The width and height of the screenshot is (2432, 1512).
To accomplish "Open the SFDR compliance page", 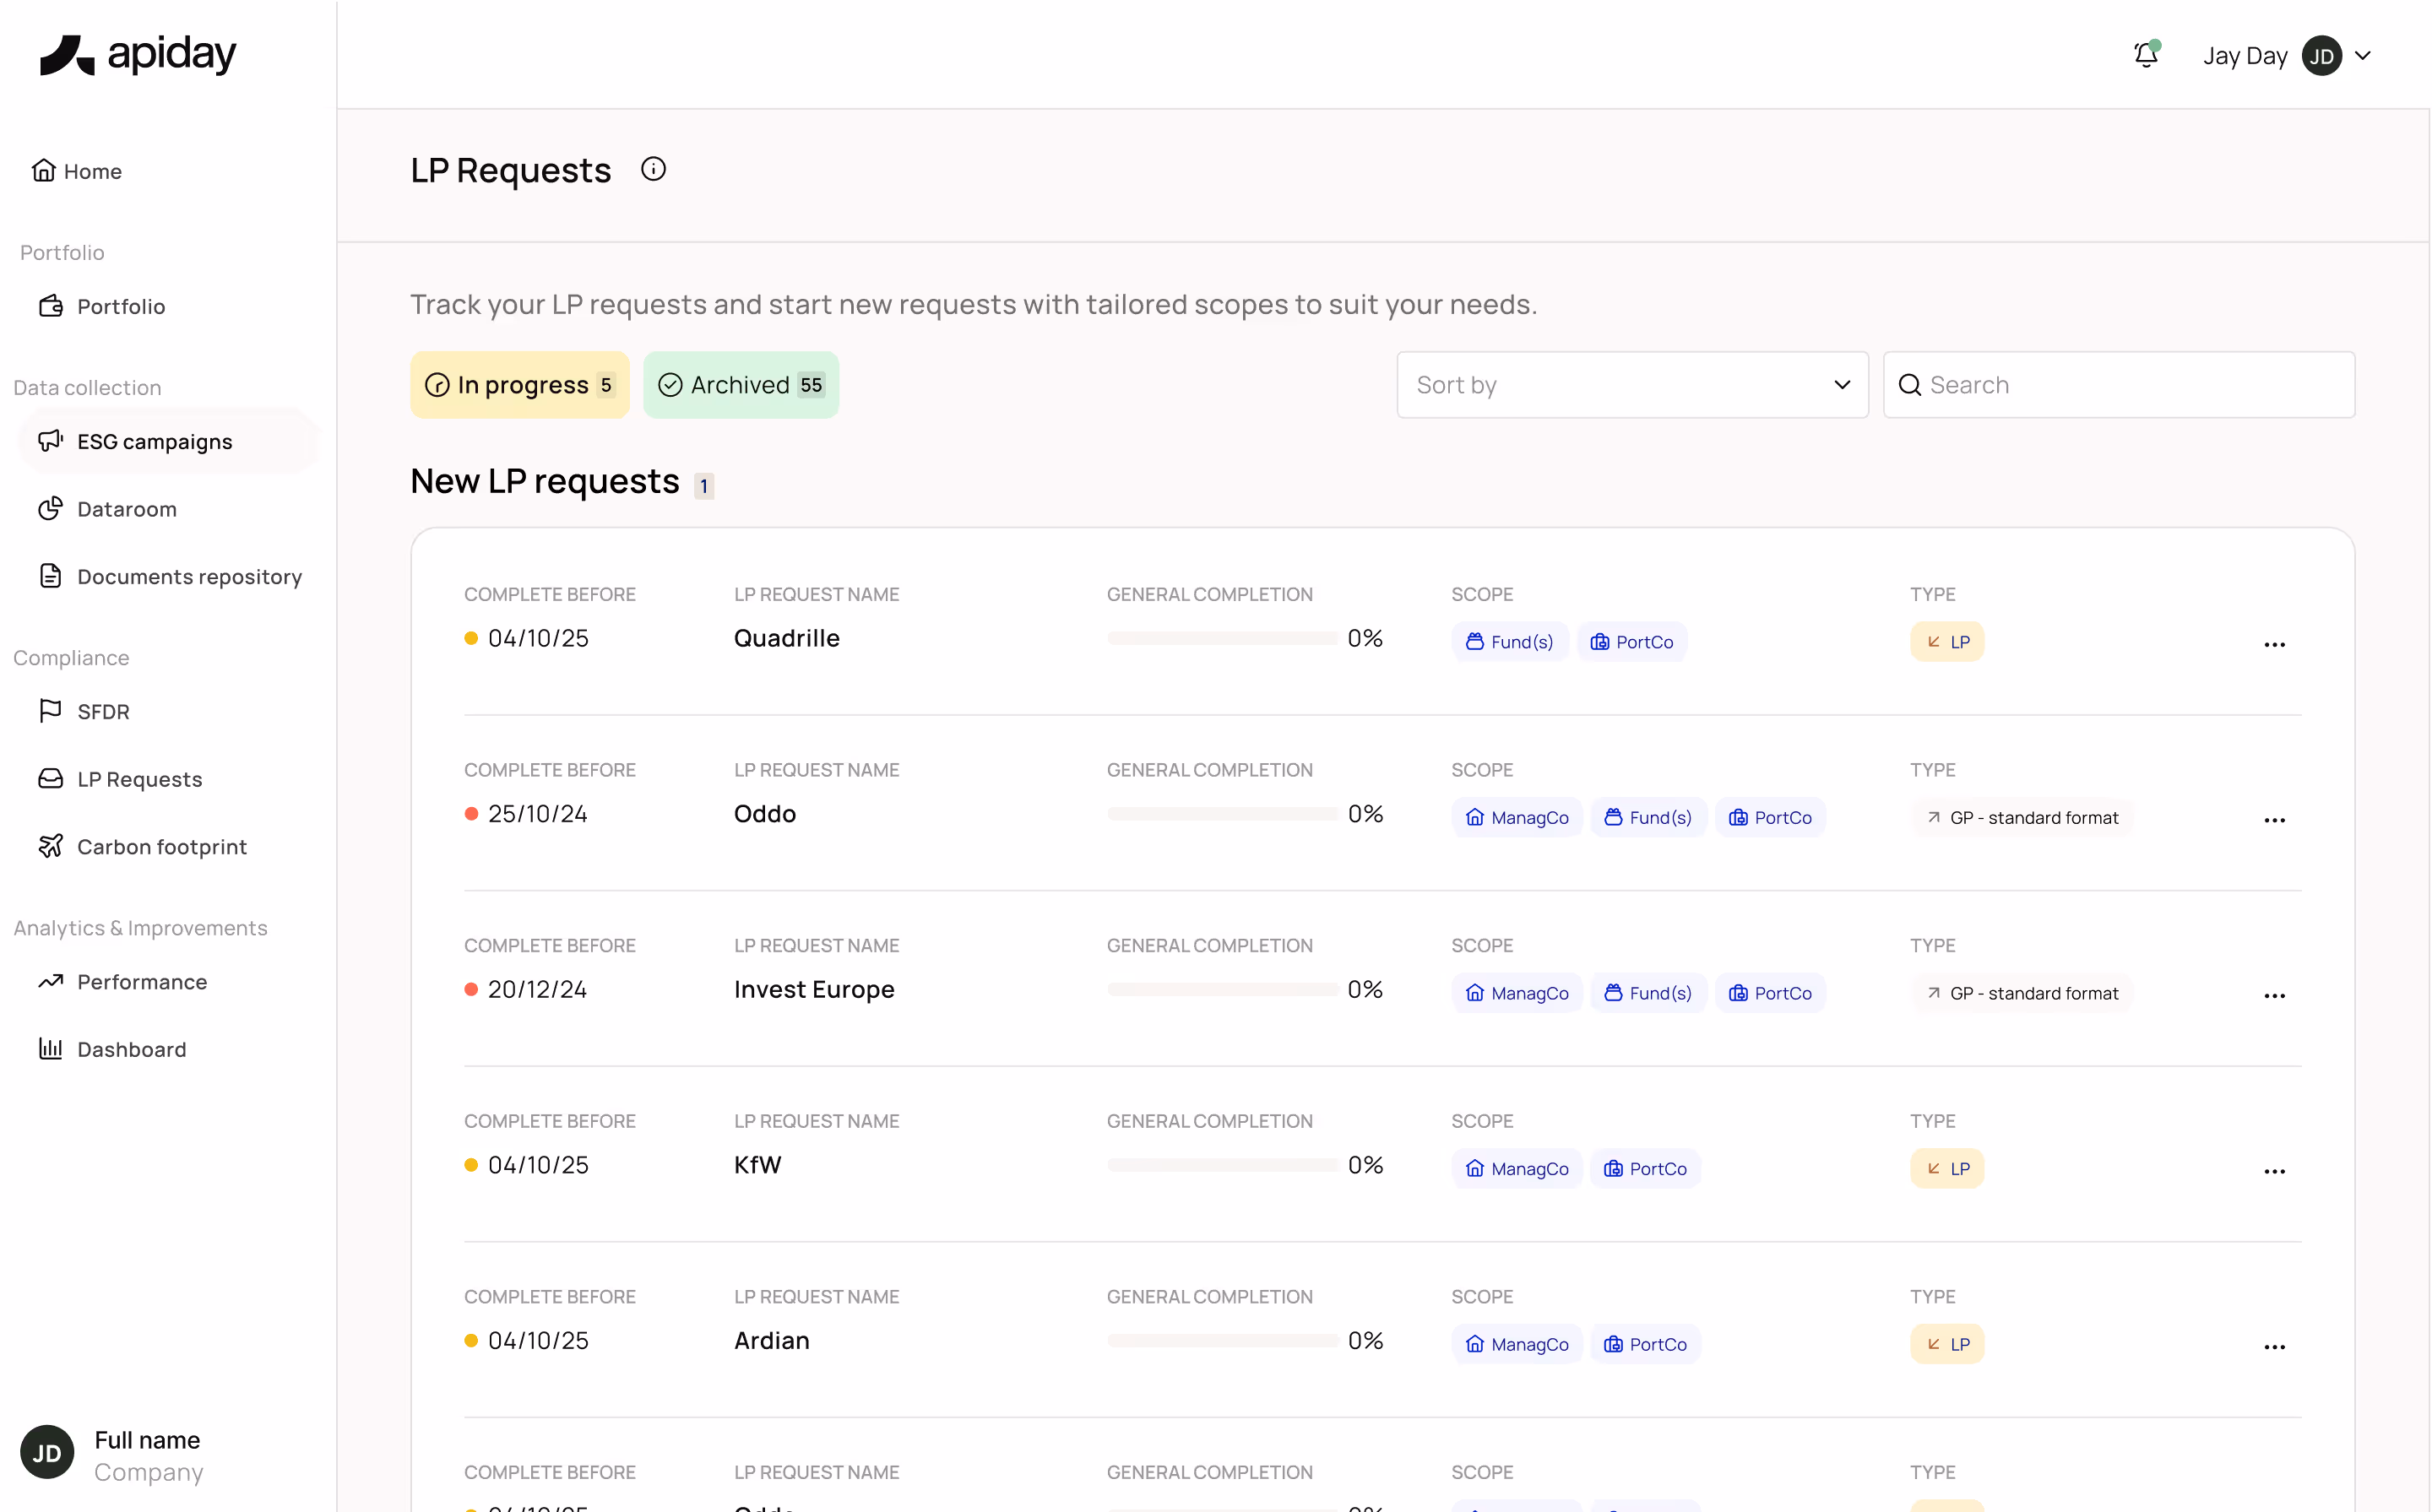I will pyautogui.click(x=102, y=712).
